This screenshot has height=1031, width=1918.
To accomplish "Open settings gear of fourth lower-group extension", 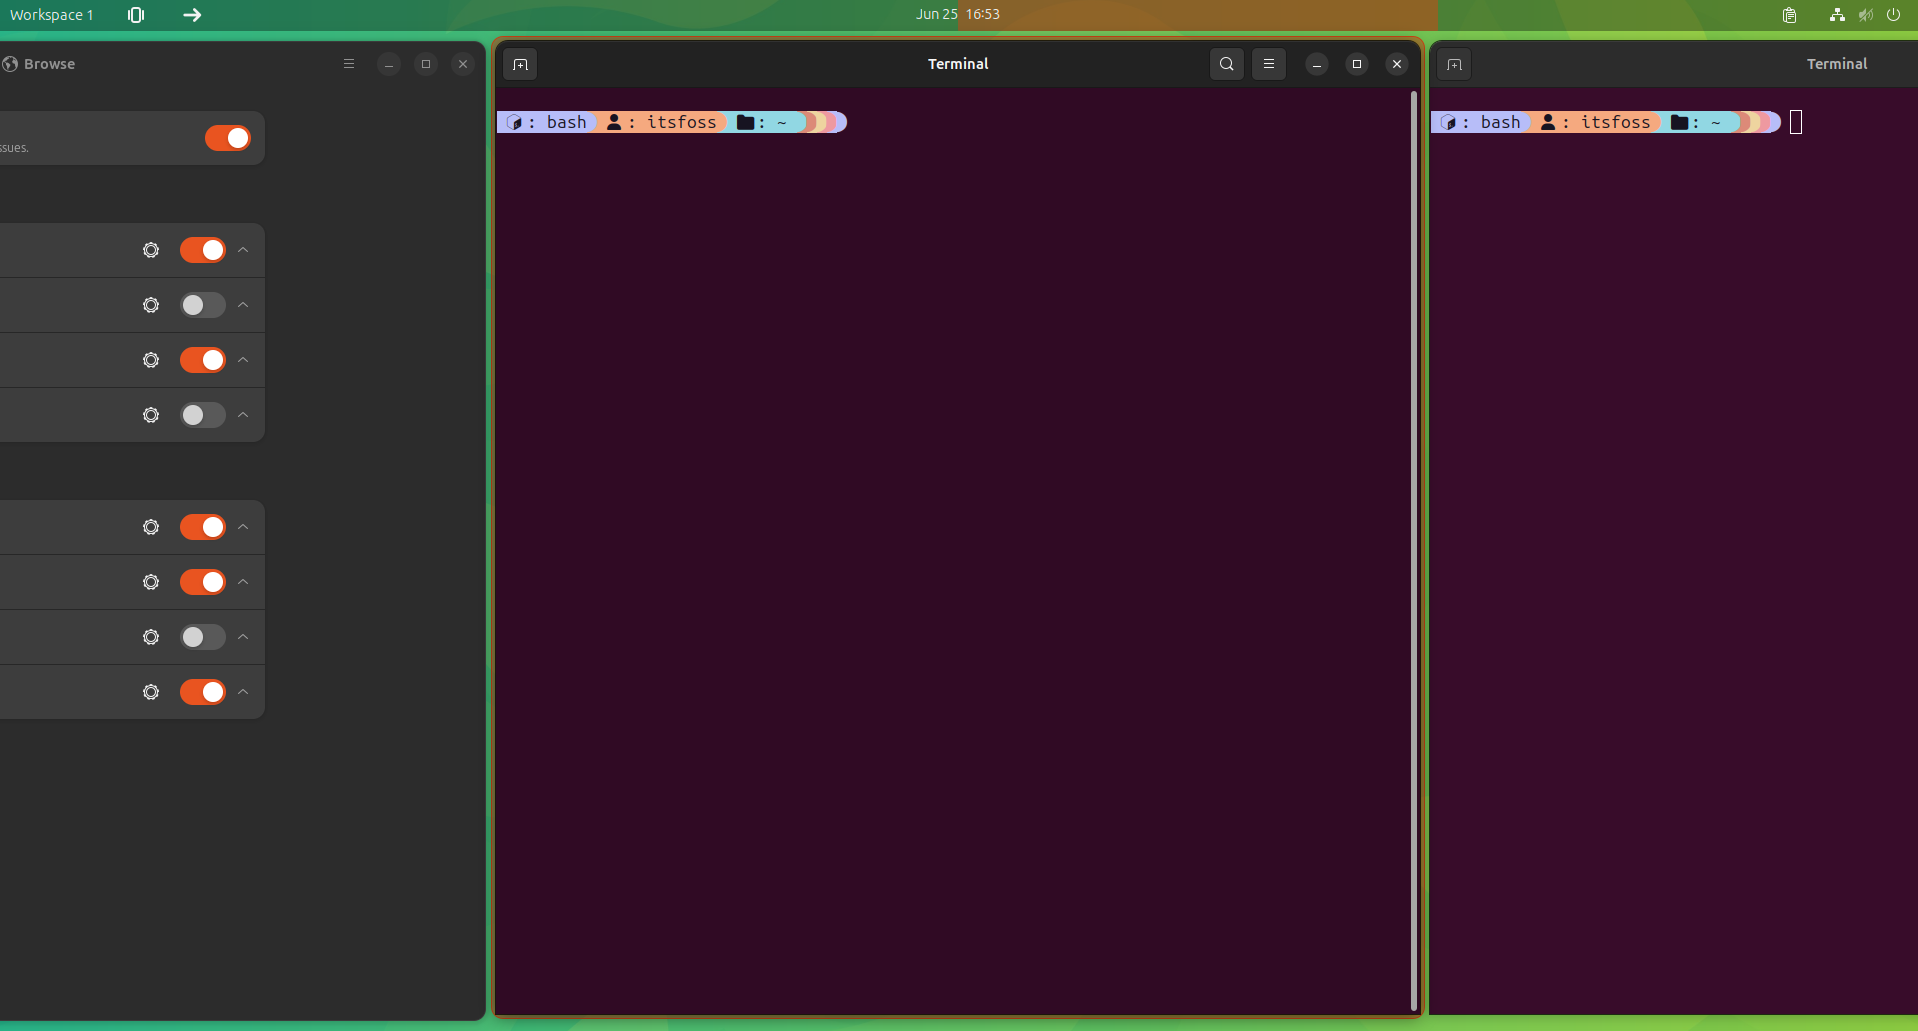I will click(151, 692).
